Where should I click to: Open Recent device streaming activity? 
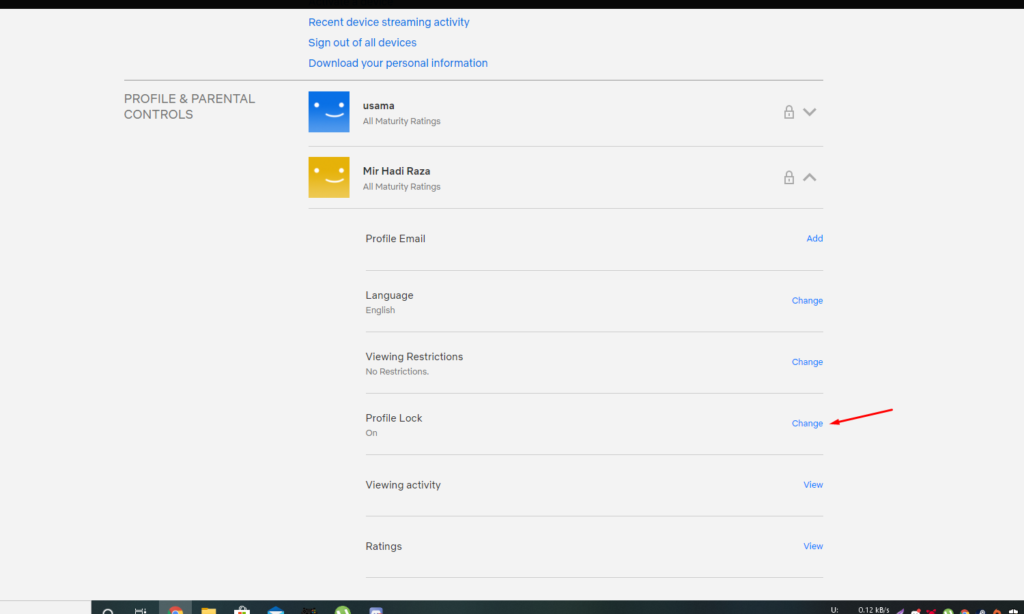(388, 21)
